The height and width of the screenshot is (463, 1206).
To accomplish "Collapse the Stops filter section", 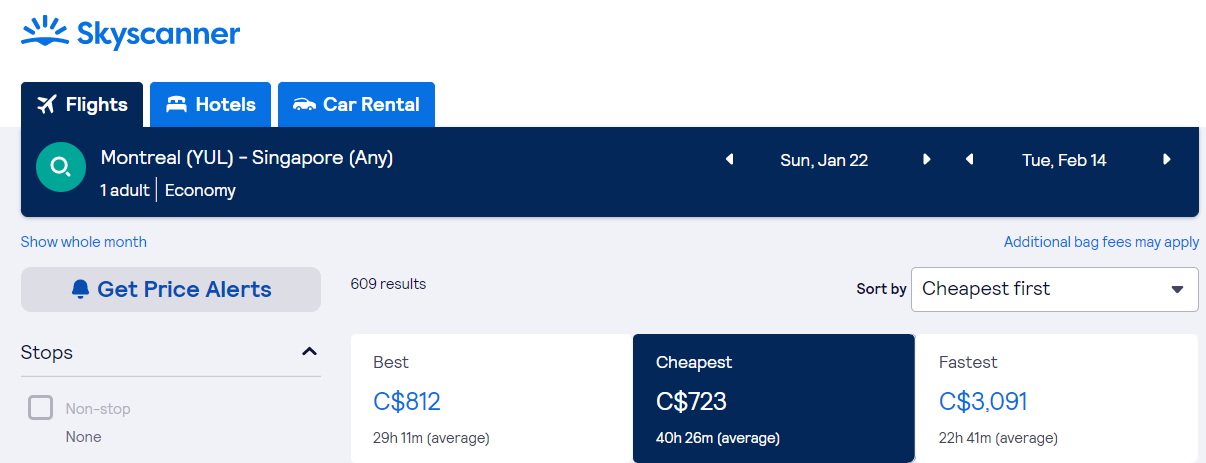I will (x=309, y=352).
